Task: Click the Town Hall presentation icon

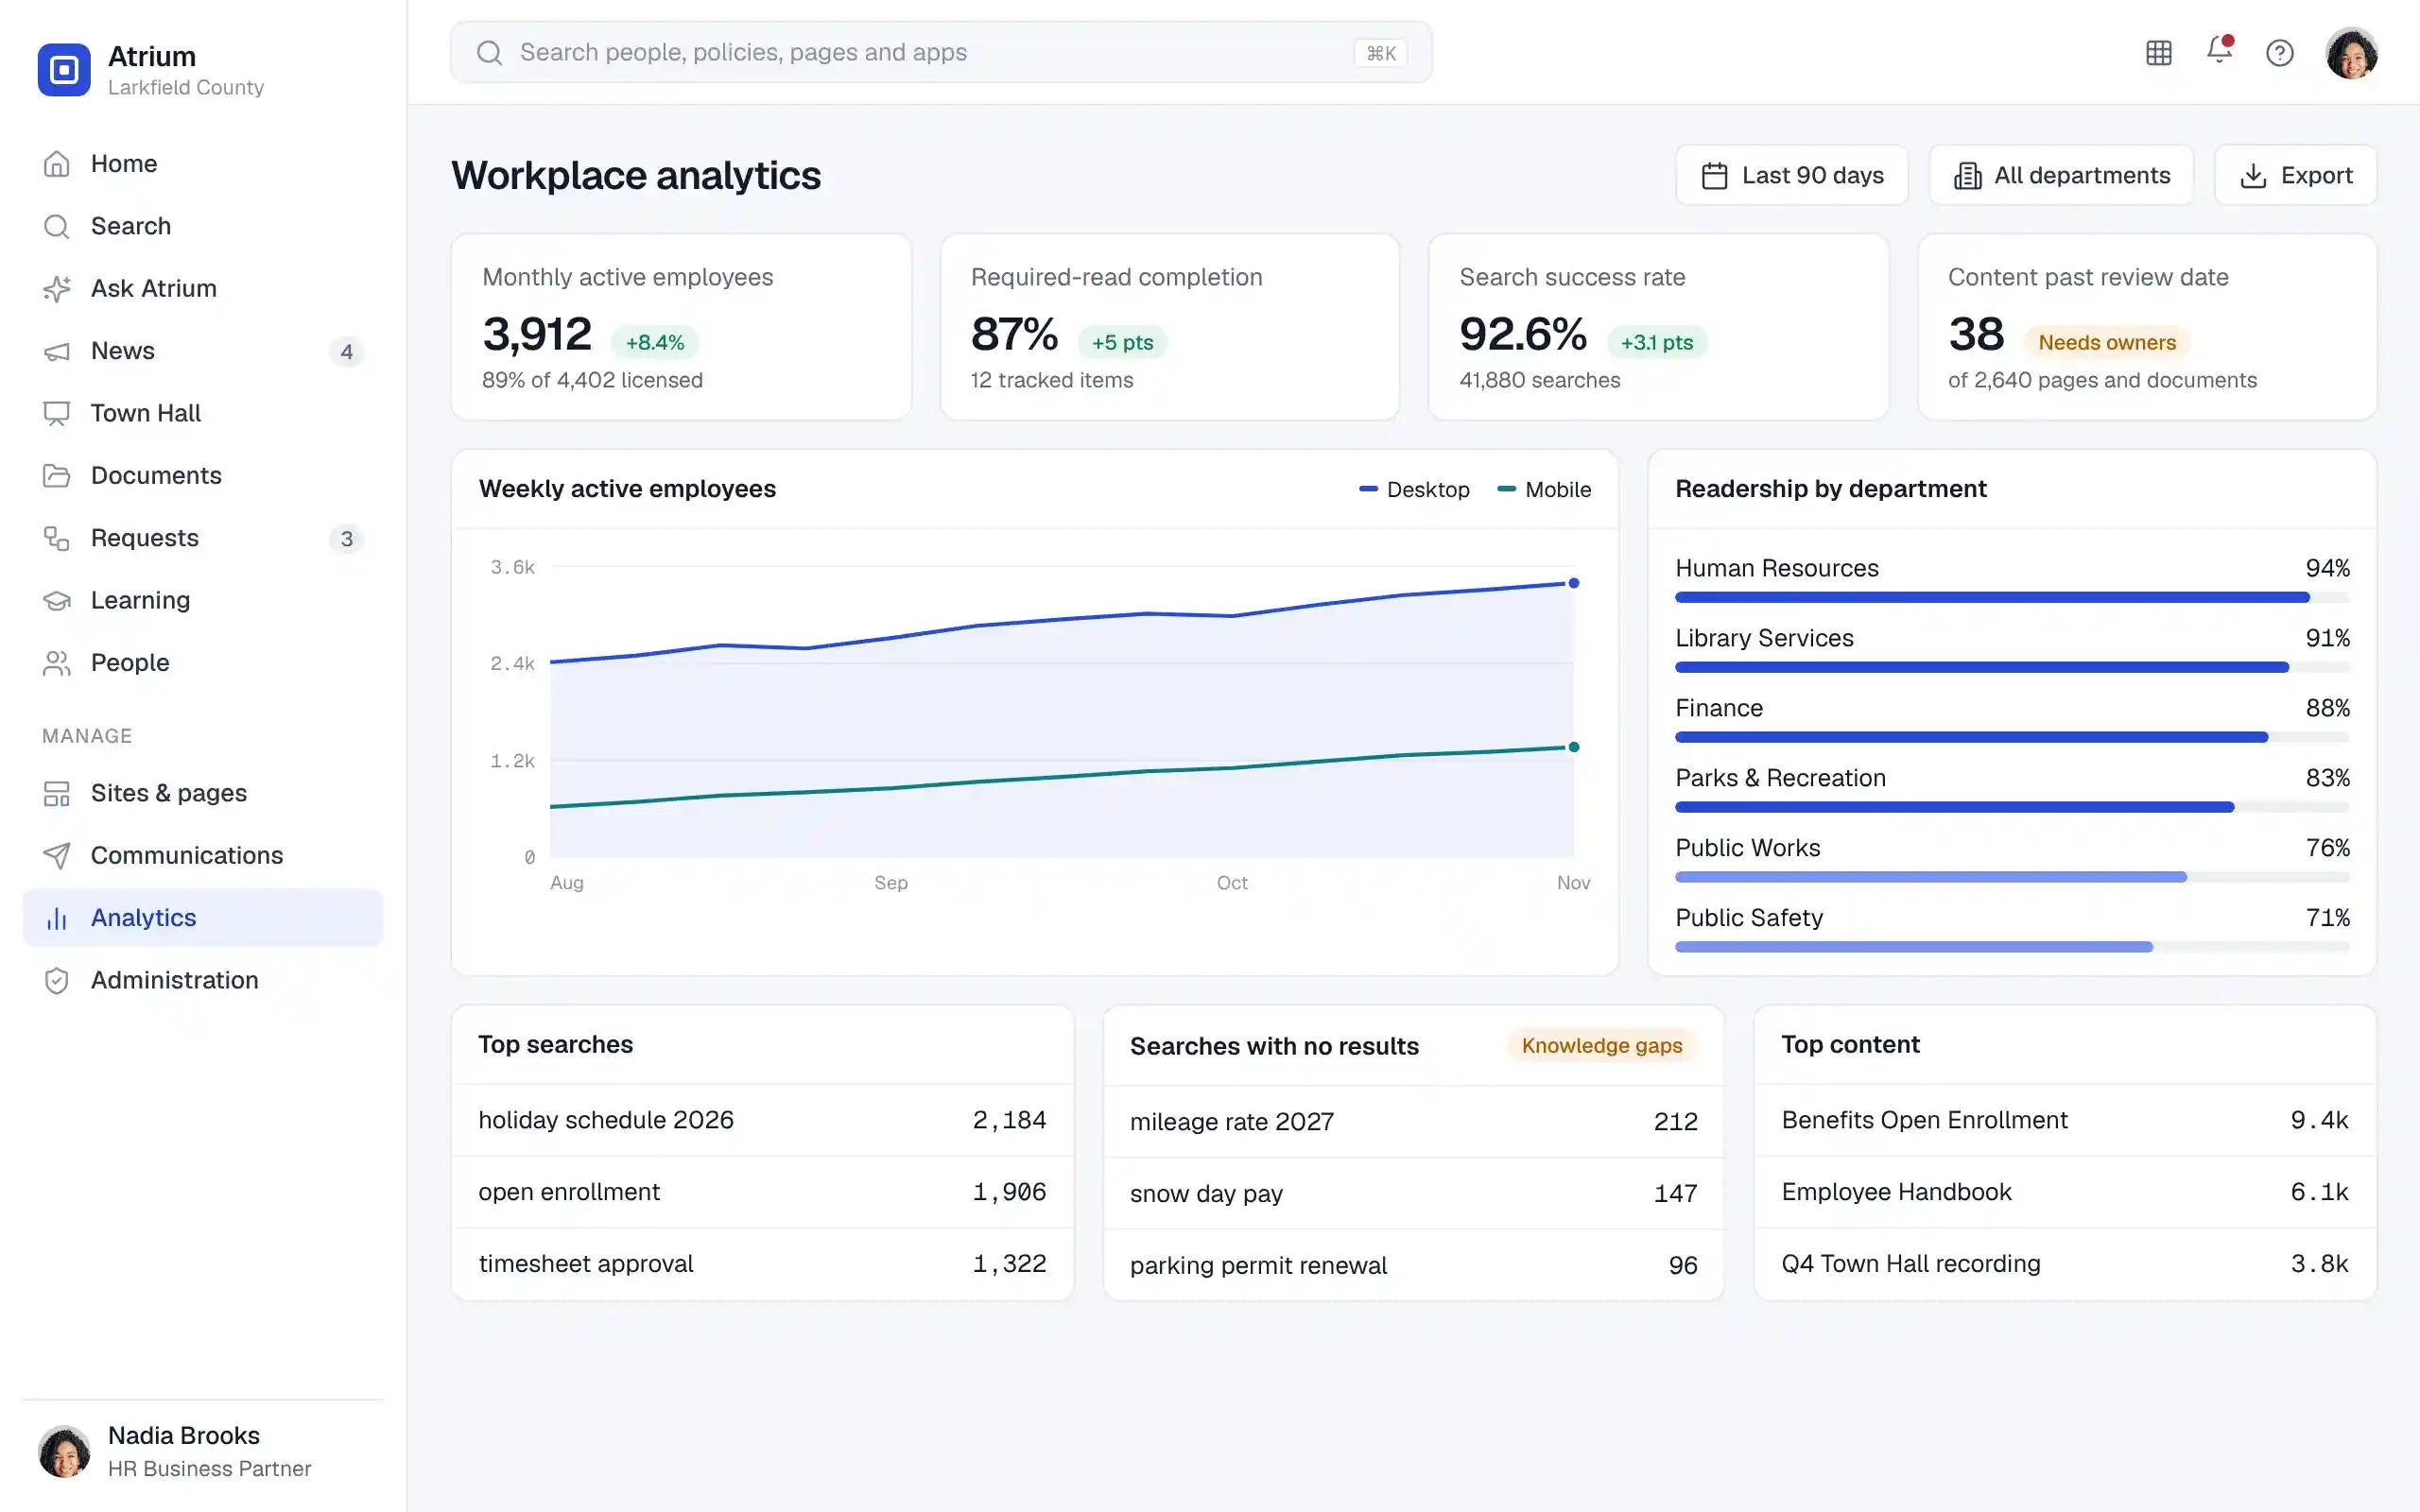Action: [57, 413]
